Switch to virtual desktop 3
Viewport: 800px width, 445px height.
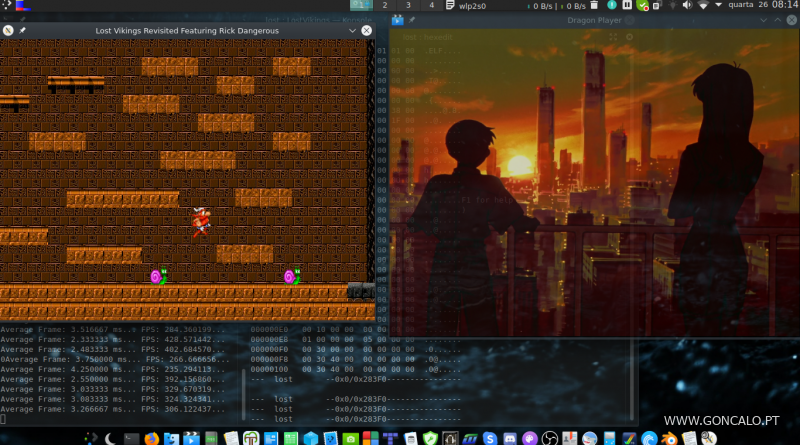(408, 5)
